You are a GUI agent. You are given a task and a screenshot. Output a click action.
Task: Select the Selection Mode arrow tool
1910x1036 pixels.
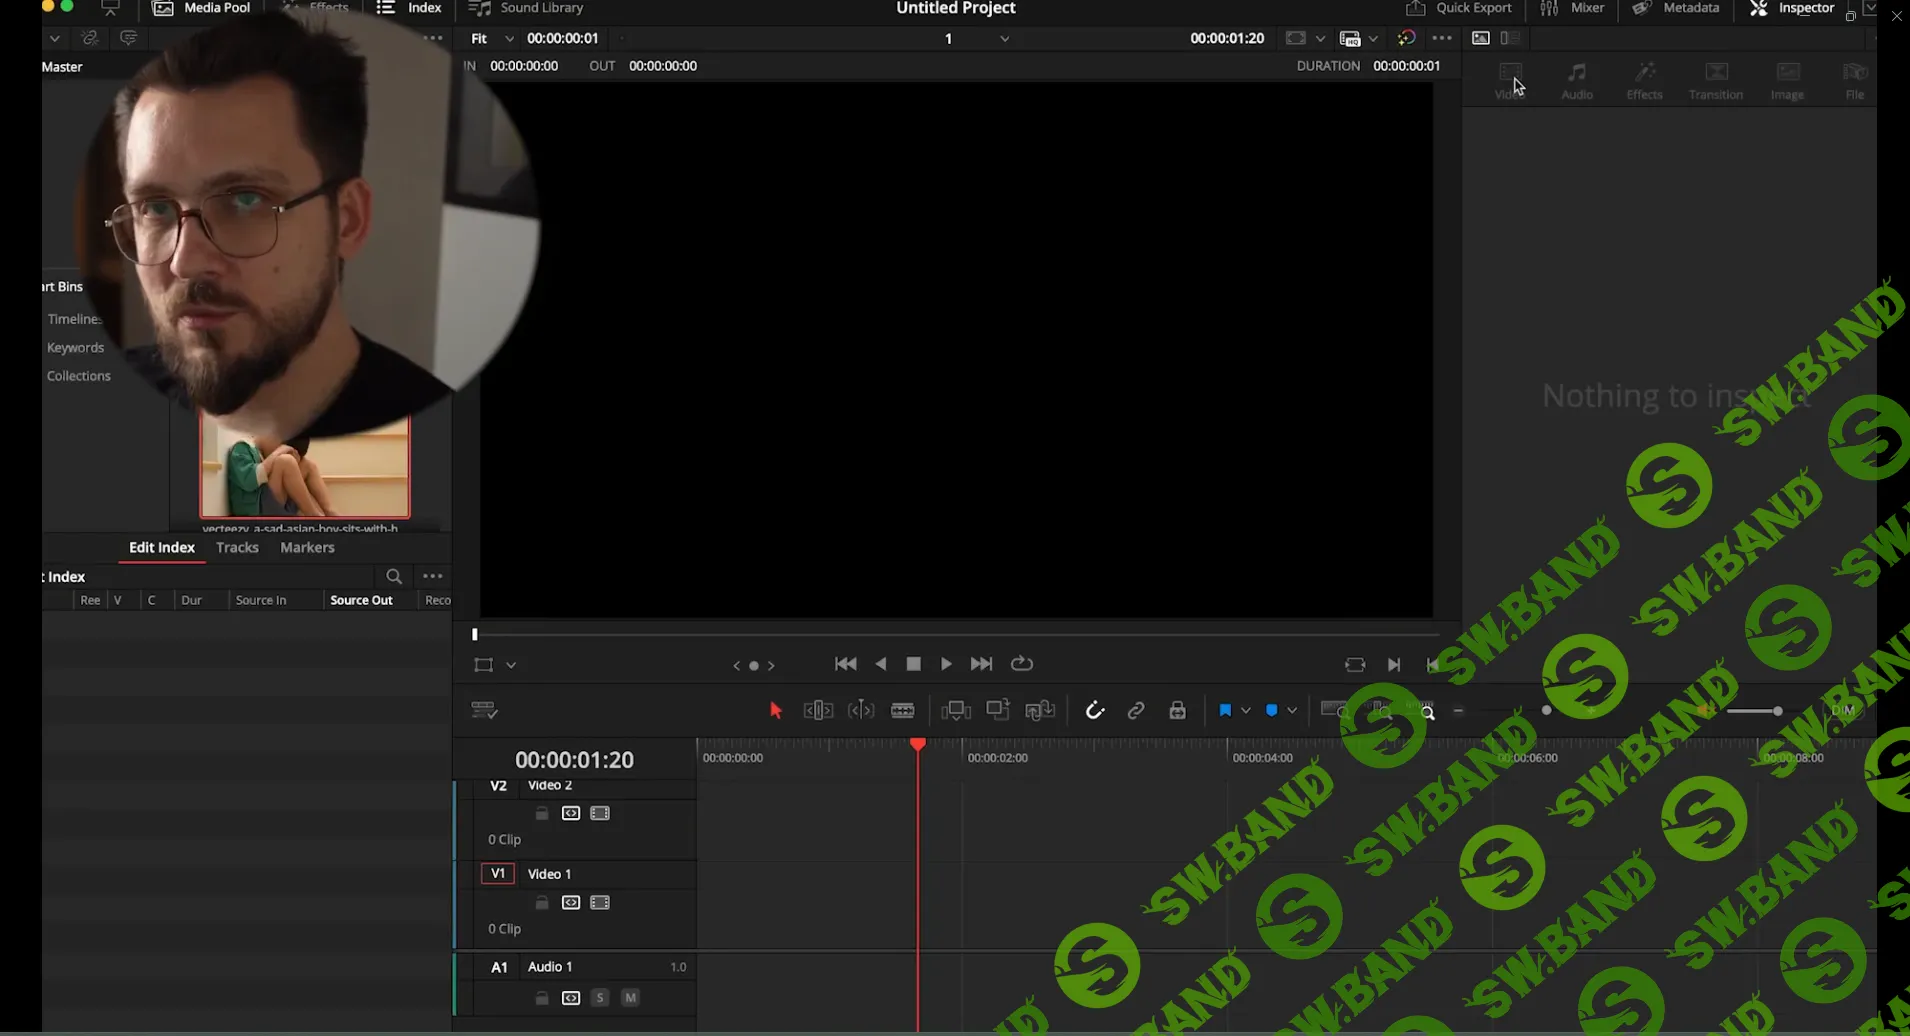pos(776,710)
